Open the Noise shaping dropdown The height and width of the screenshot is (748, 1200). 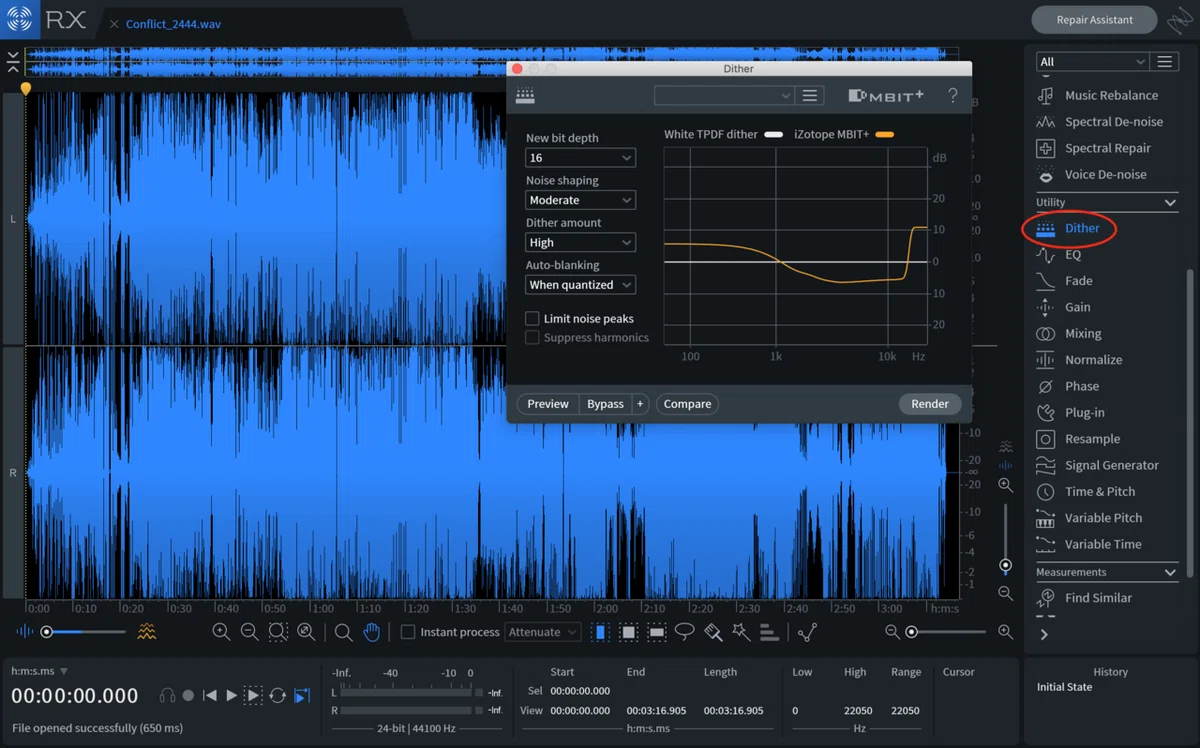(580, 200)
